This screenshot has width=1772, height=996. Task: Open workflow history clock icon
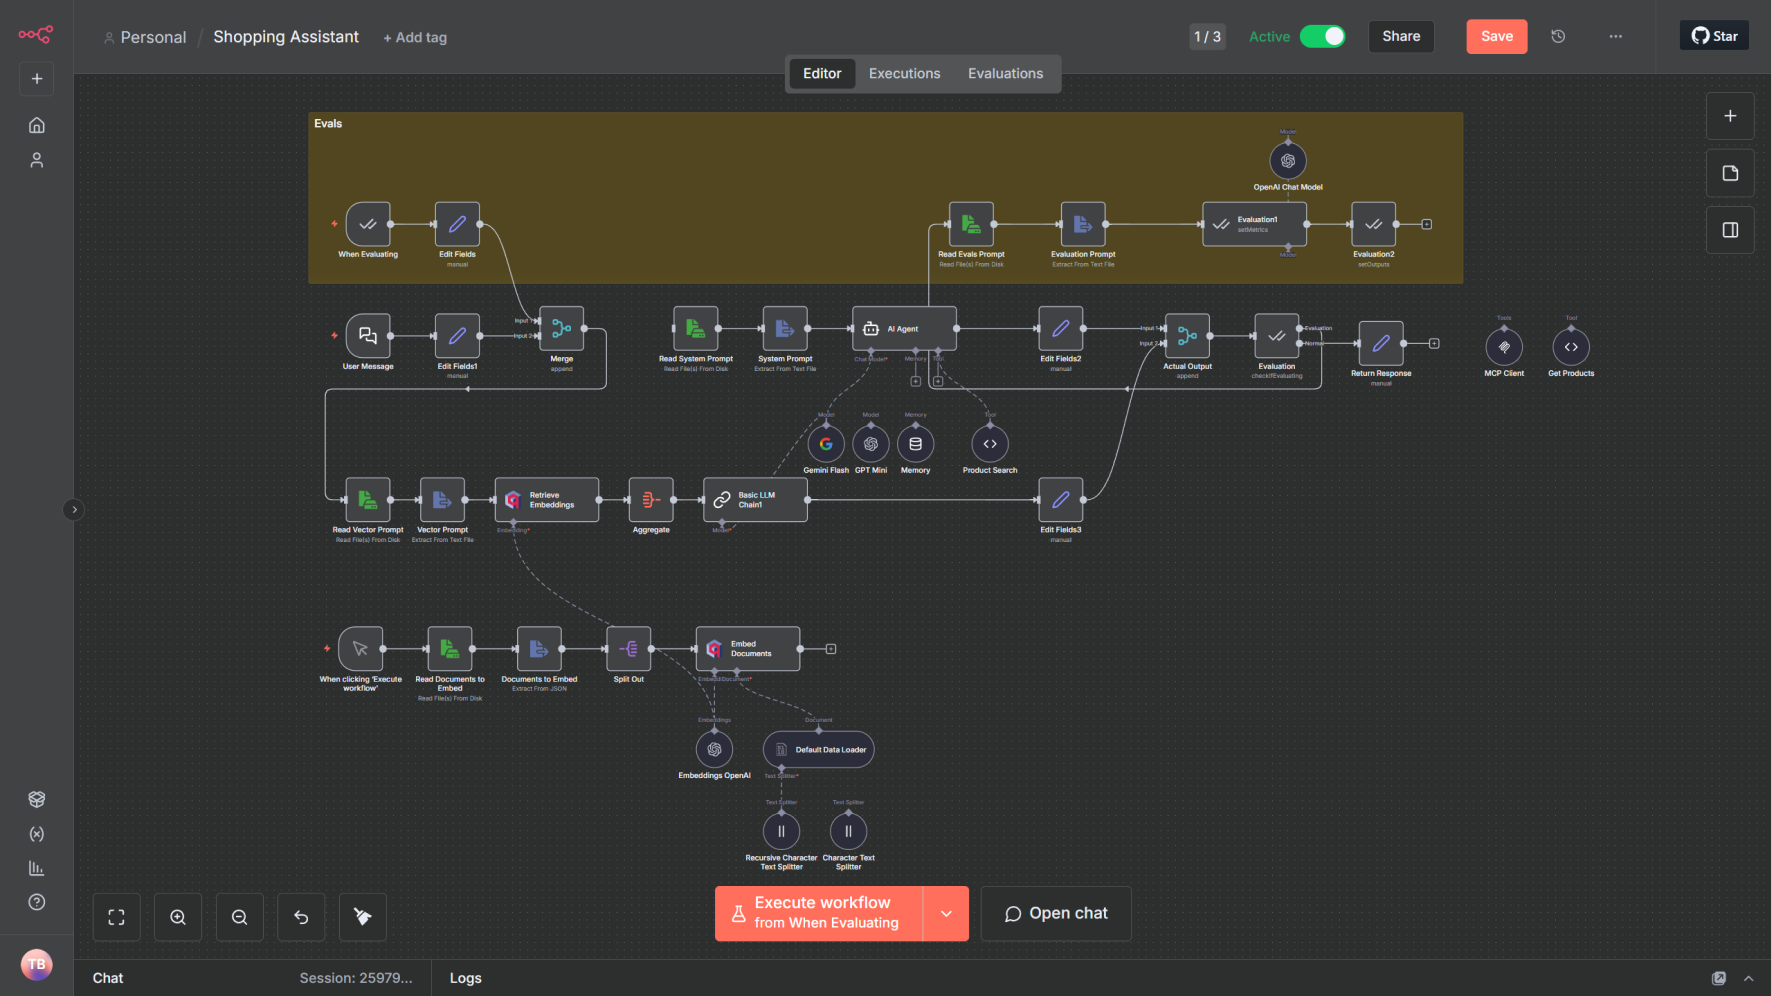(1558, 37)
